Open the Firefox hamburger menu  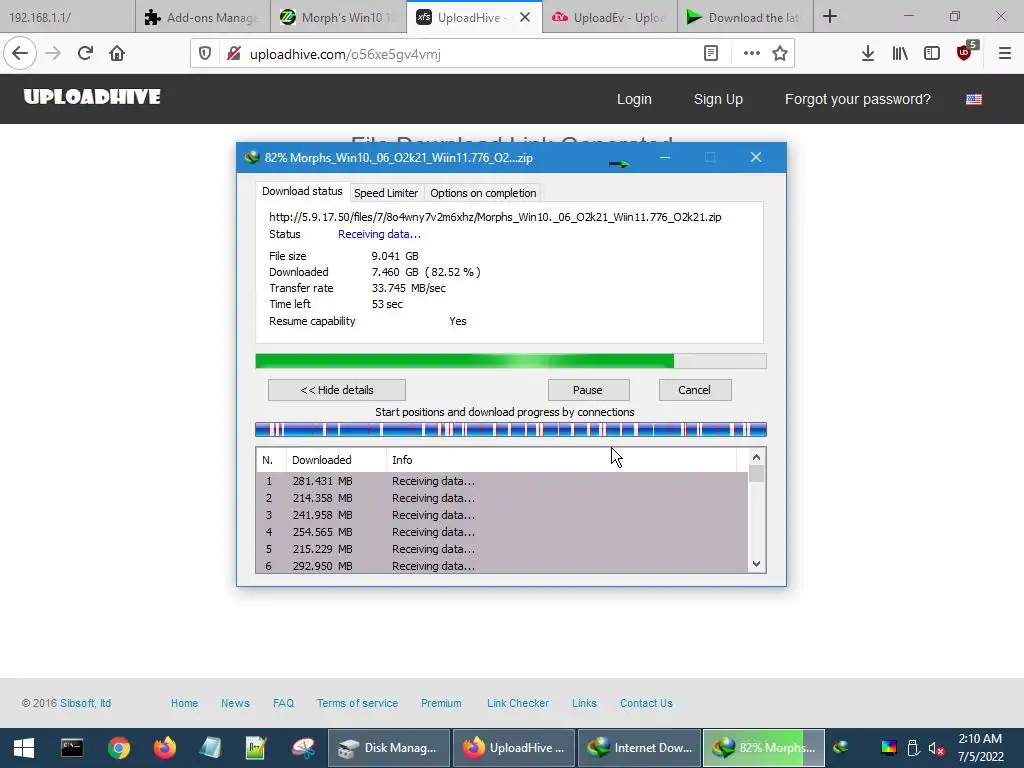tap(1005, 54)
